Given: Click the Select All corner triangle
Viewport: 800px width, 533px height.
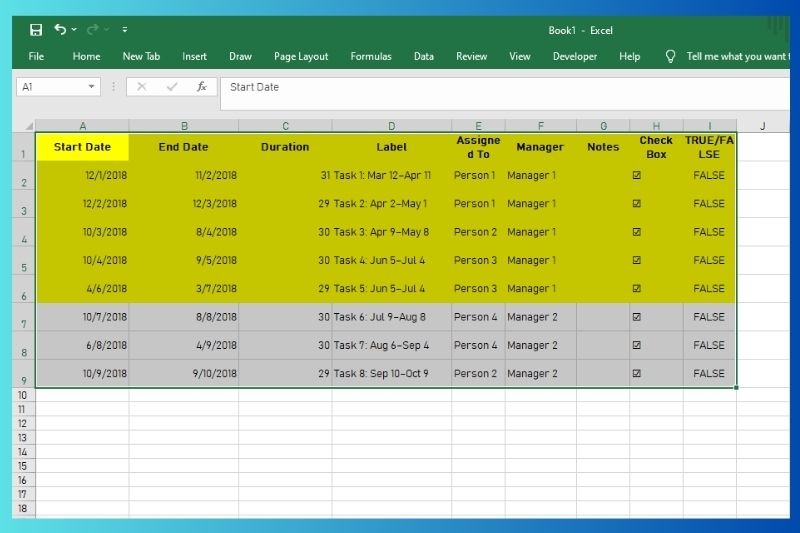Looking at the screenshot, I should 29,125.
